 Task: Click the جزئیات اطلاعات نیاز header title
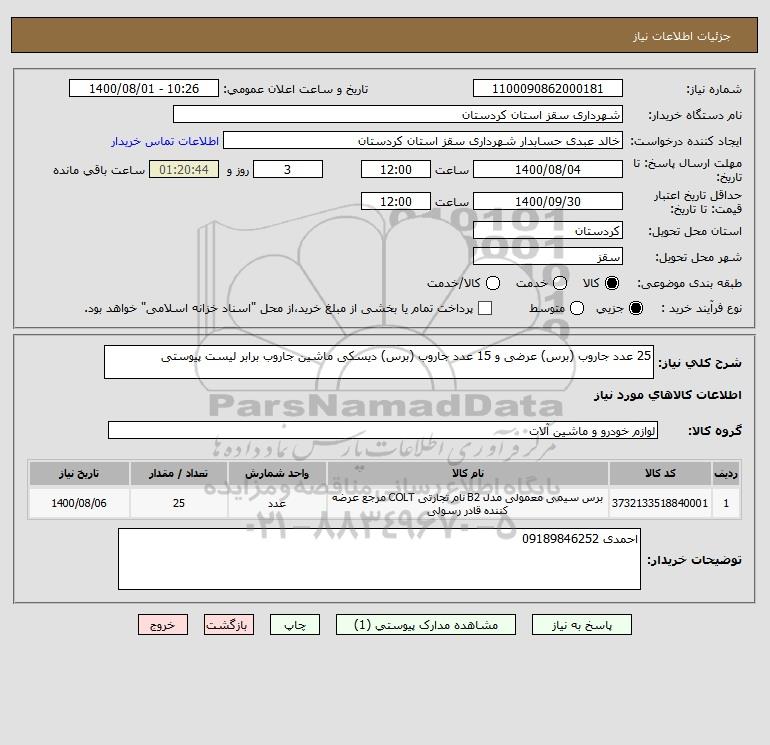(682, 36)
